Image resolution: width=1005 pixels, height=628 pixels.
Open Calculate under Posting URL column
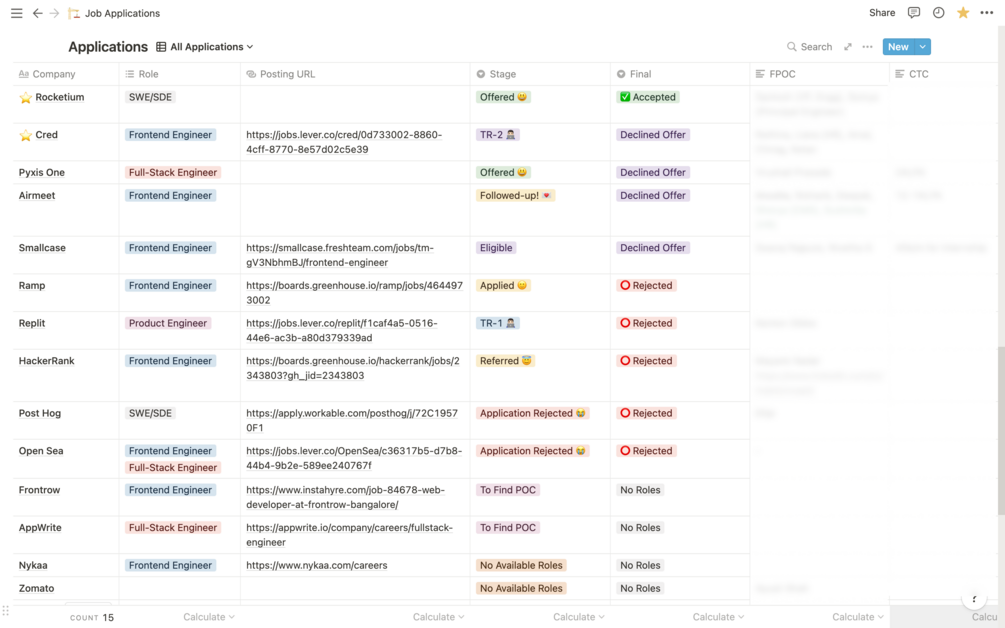tap(438, 617)
